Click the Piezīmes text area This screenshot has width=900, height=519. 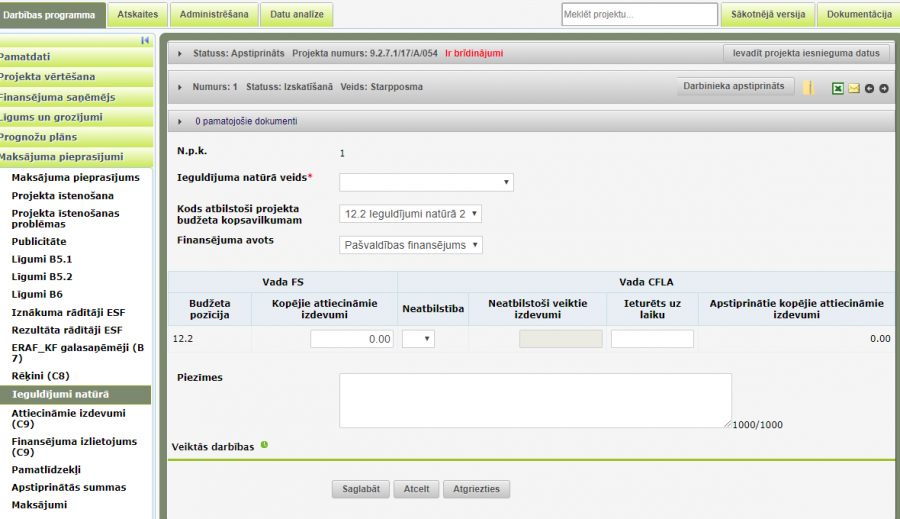[x=535, y=400]
